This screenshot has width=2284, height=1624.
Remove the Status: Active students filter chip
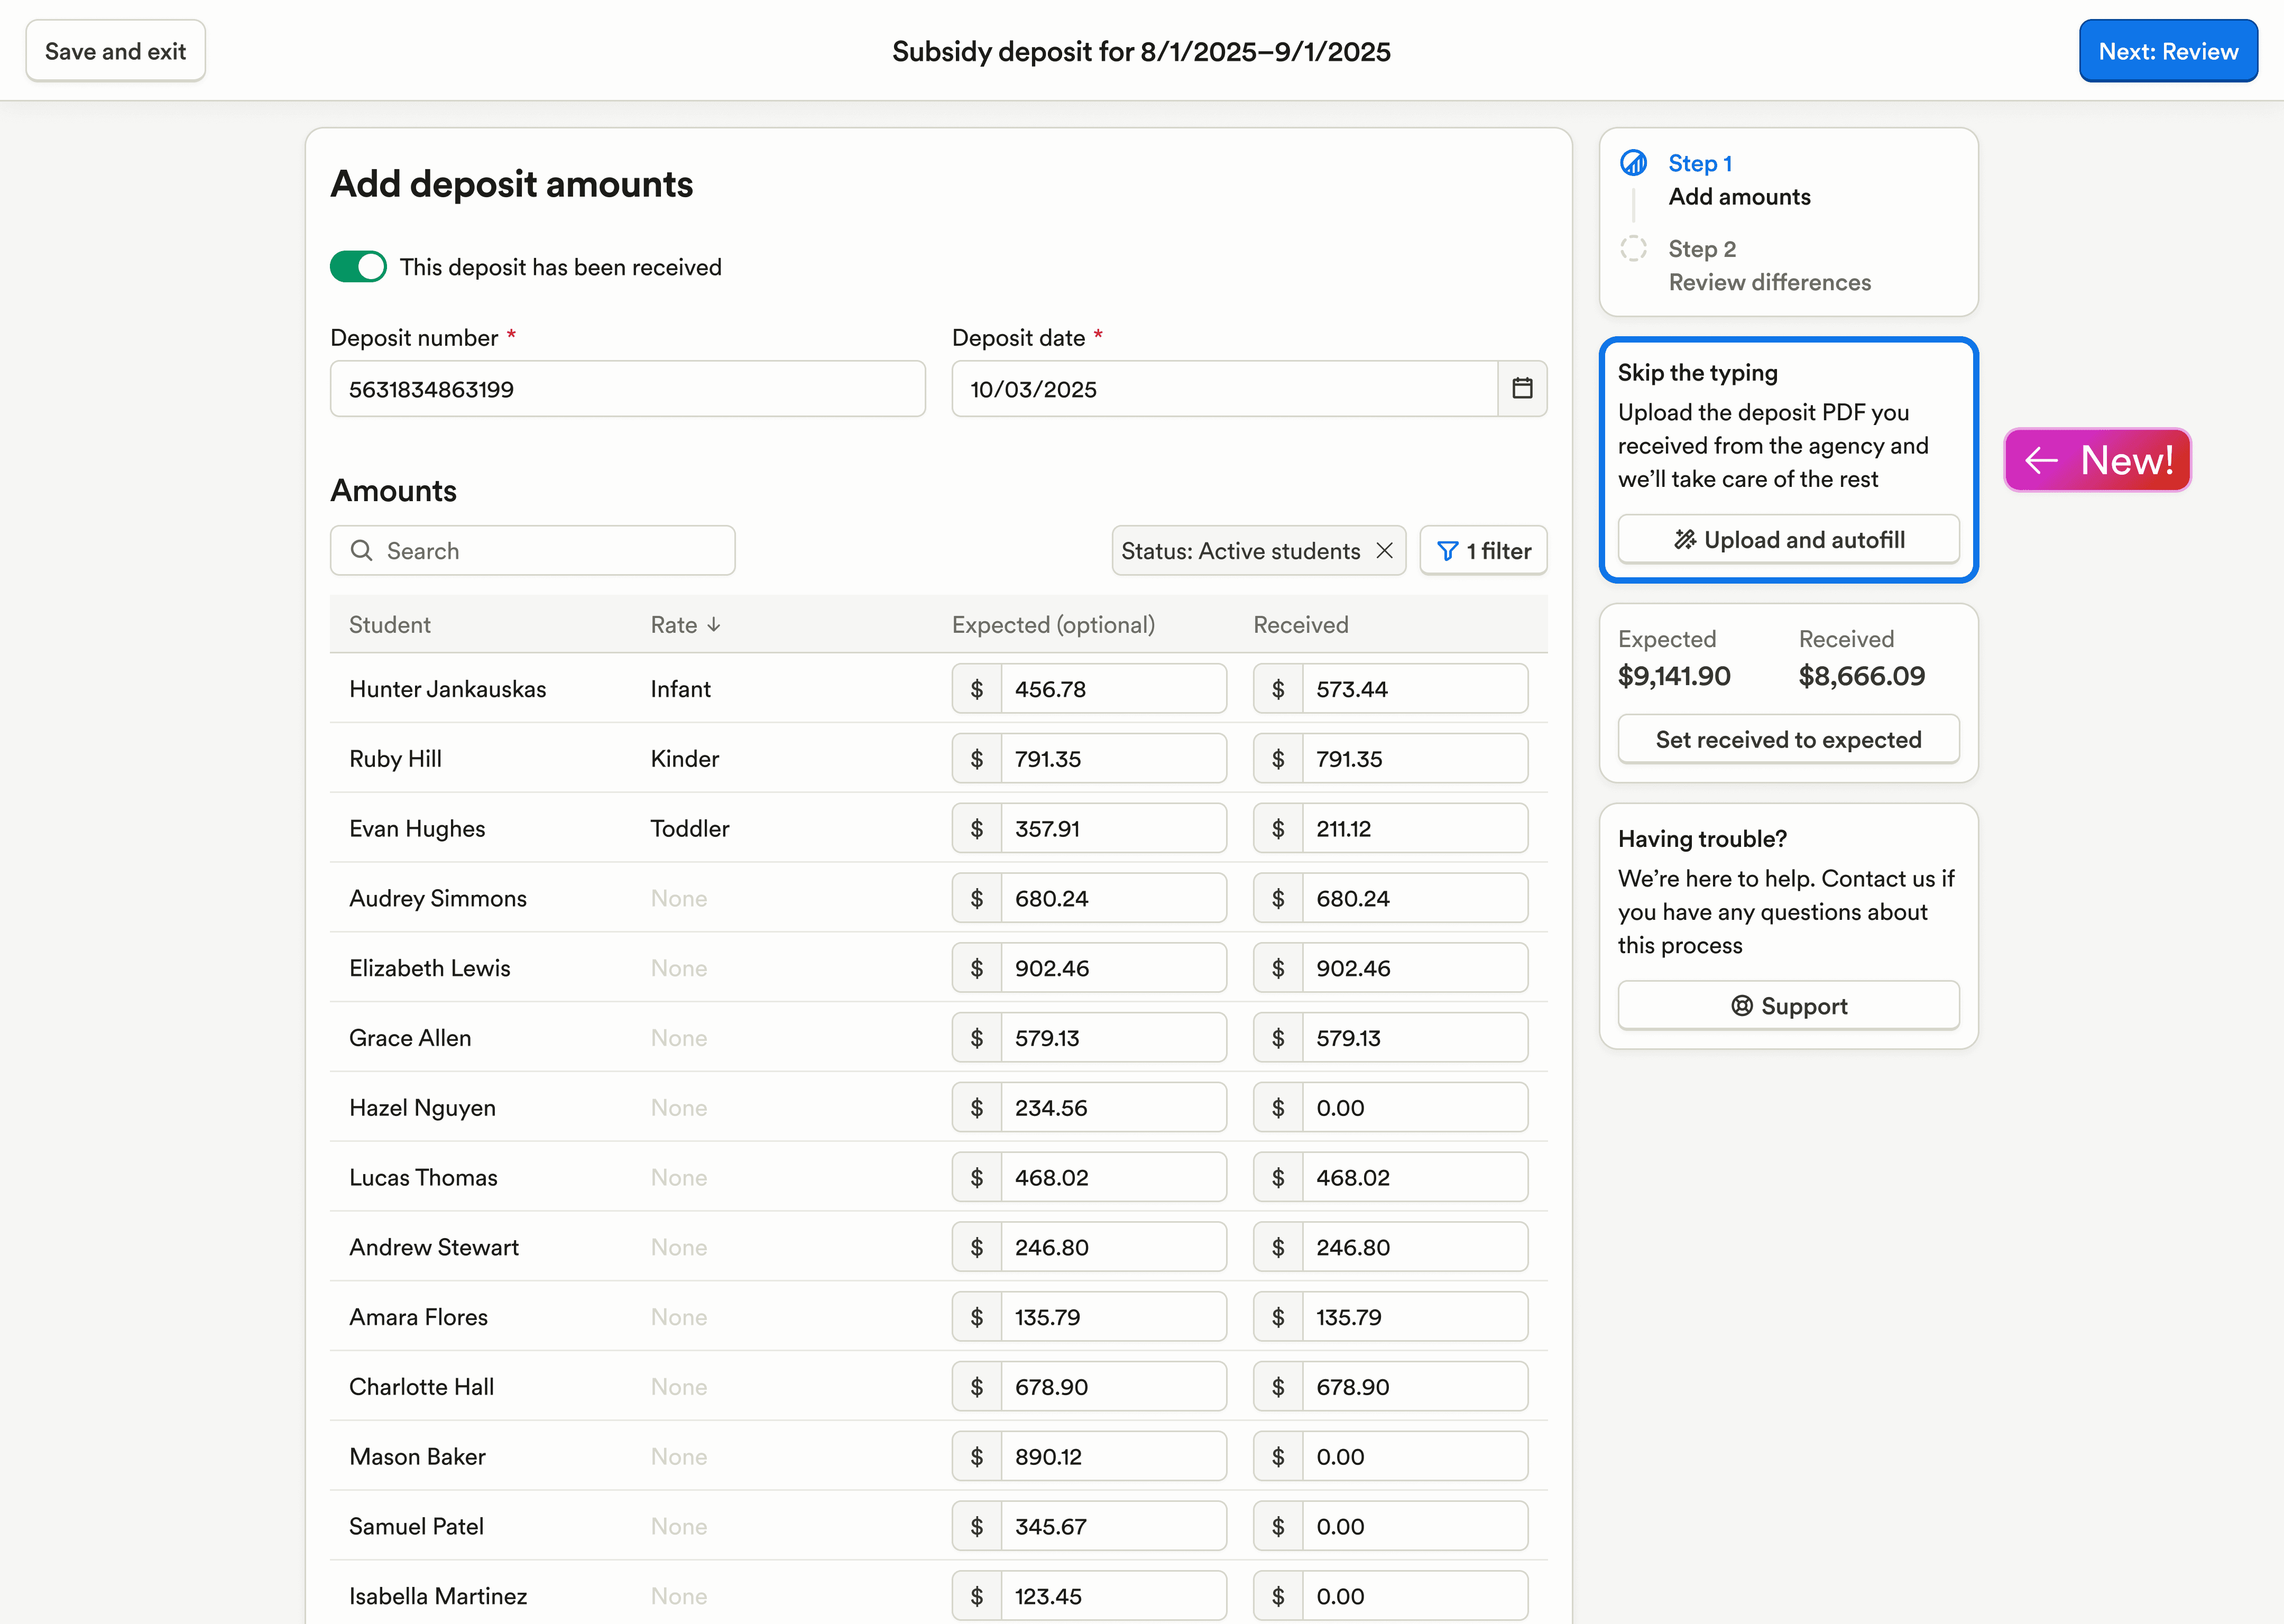1384,551
